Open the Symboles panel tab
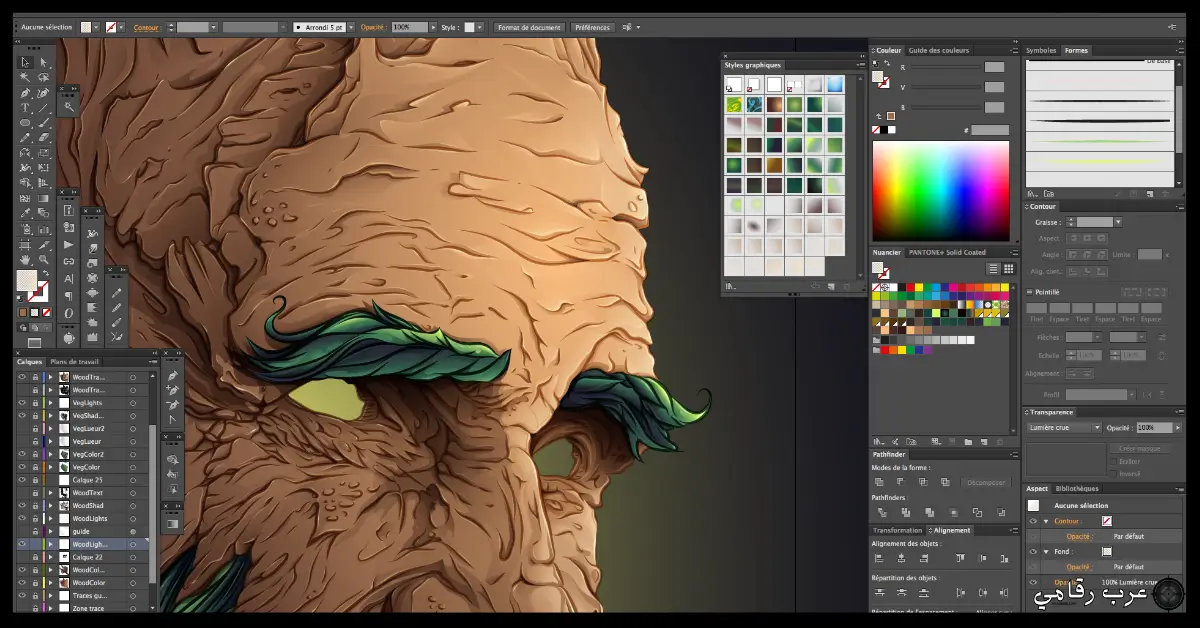 point(1043,50)
